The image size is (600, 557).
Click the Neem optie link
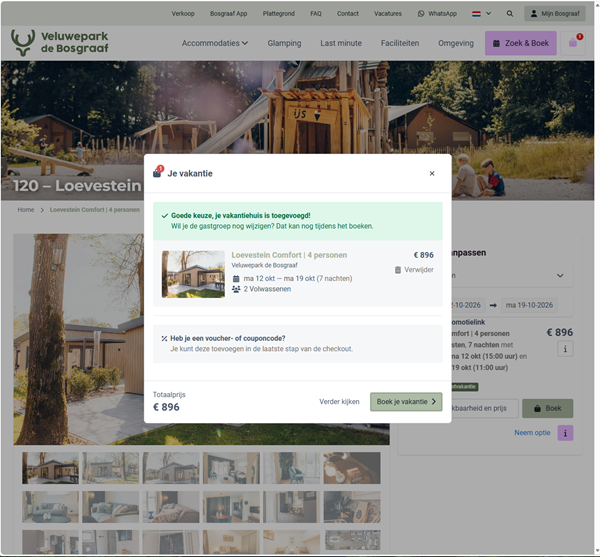(x=532, y=433)
